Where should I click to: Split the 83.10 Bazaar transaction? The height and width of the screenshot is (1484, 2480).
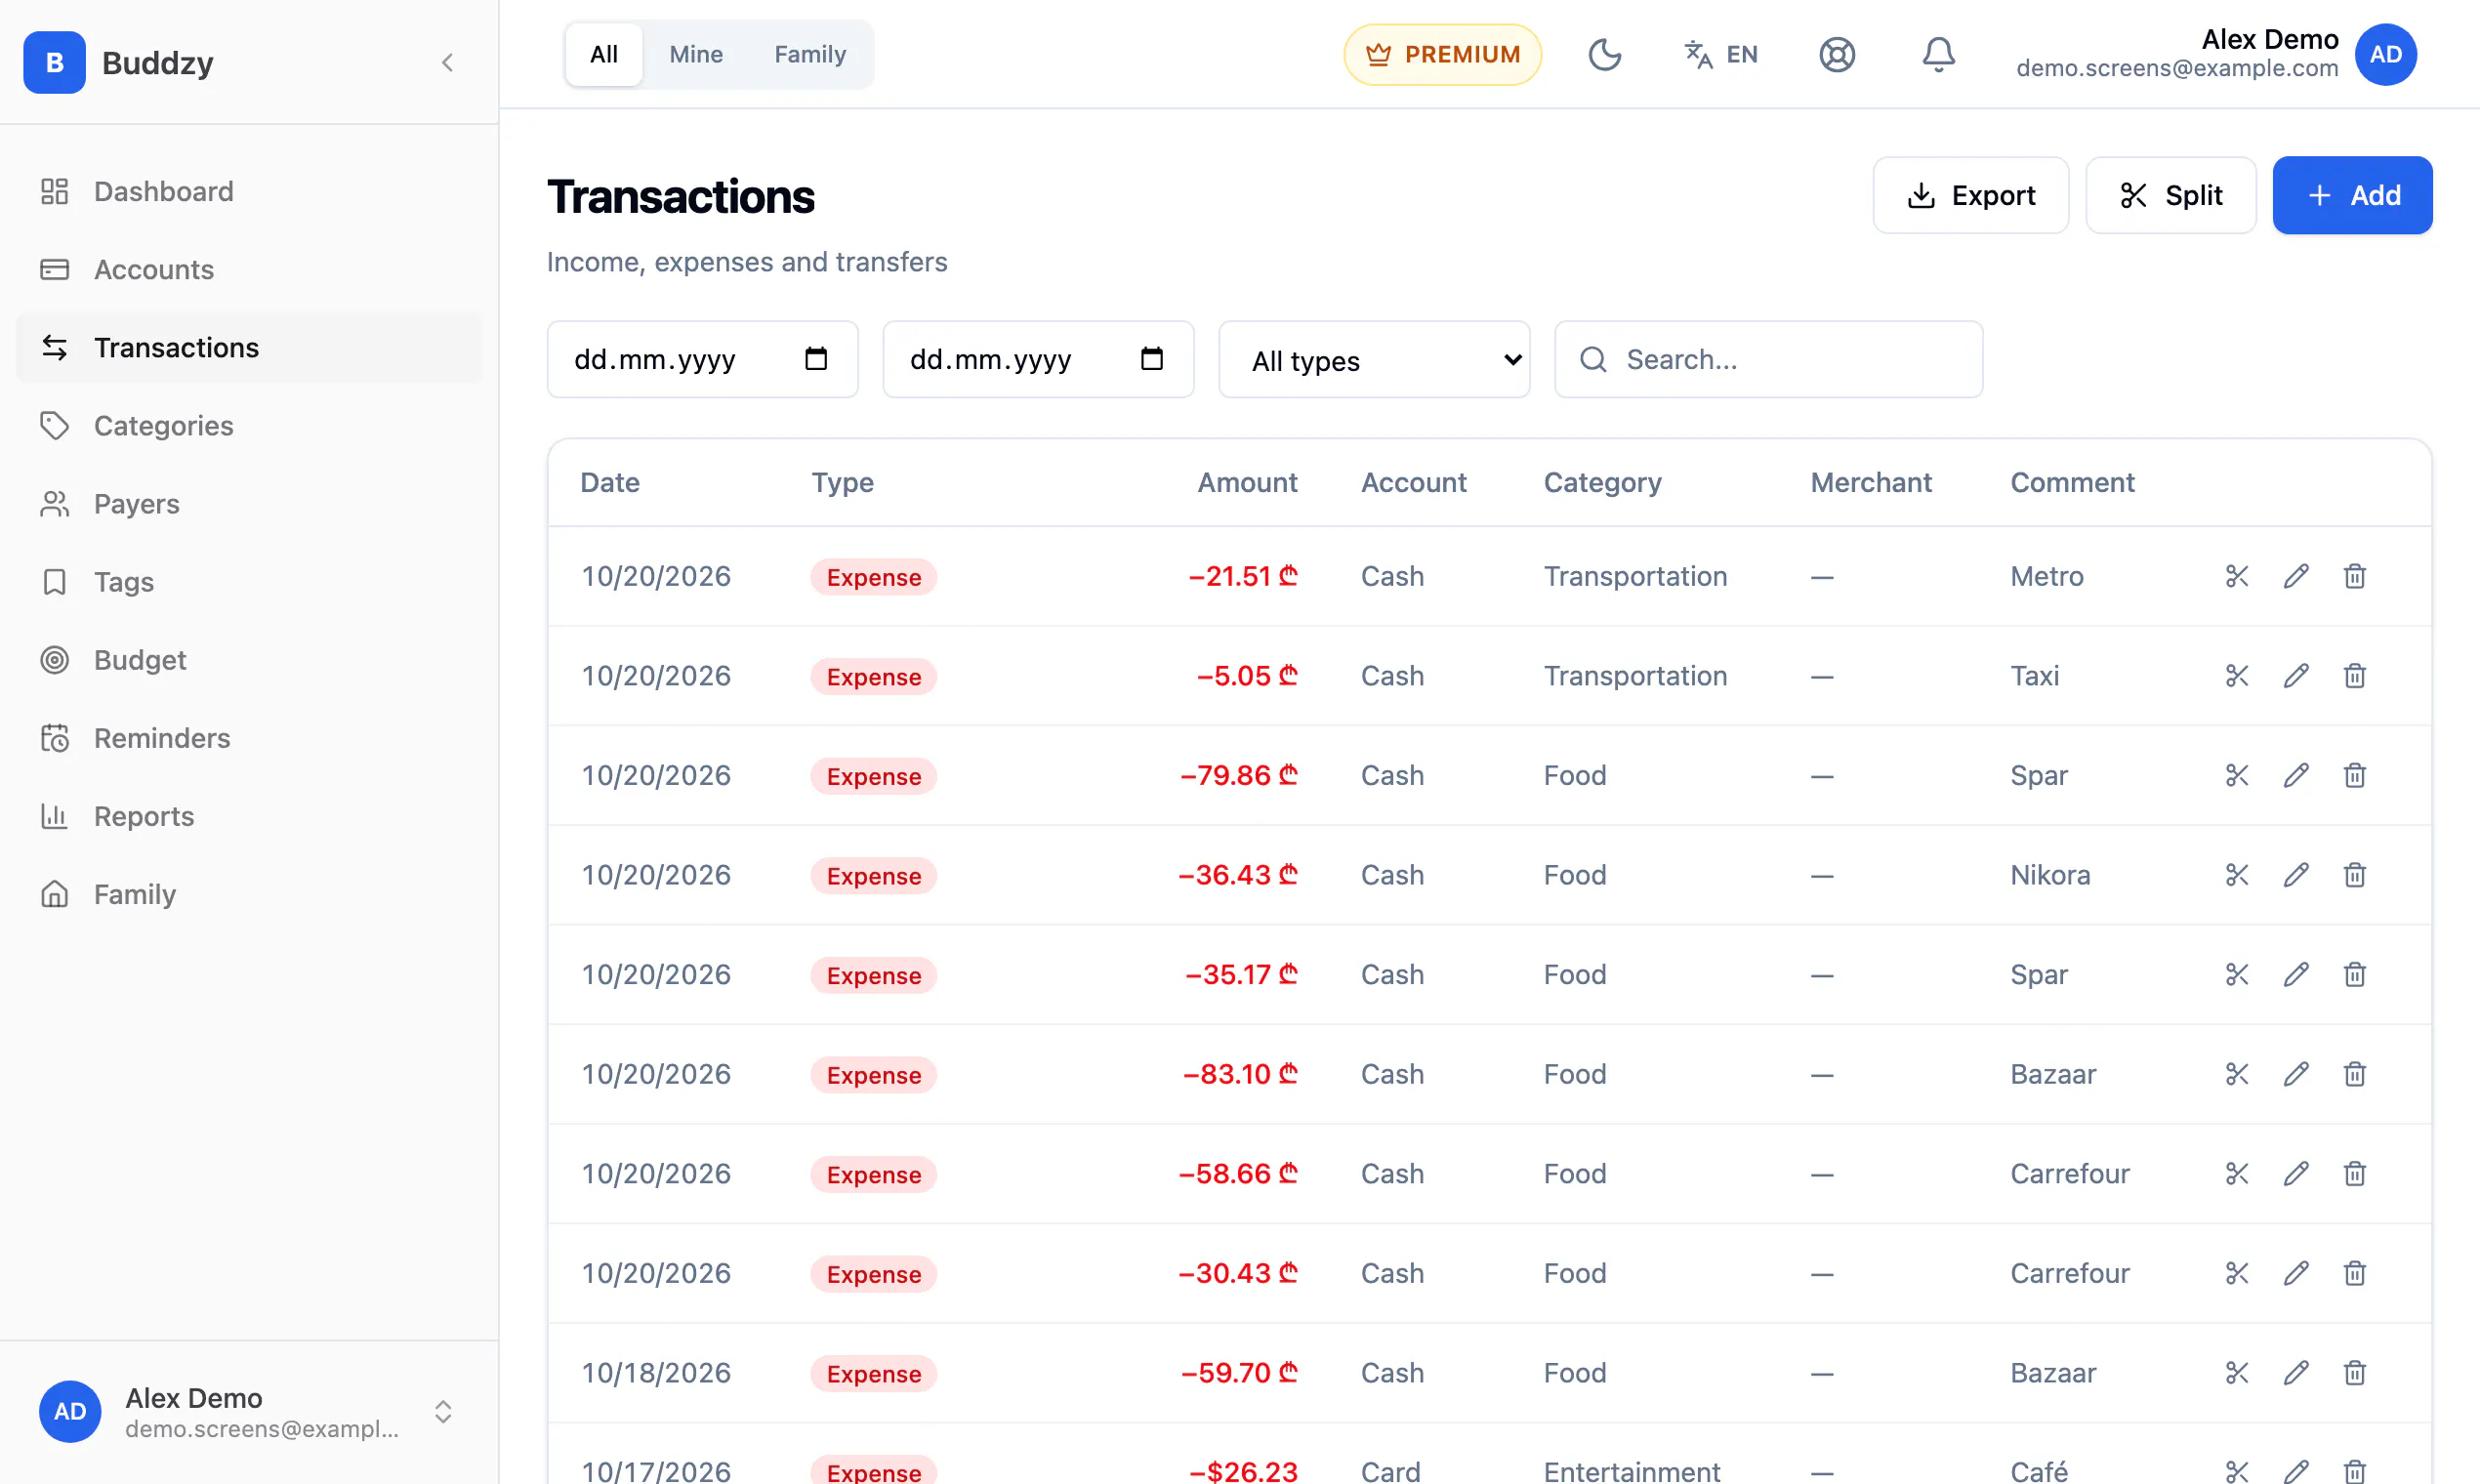point(2237,1074)
